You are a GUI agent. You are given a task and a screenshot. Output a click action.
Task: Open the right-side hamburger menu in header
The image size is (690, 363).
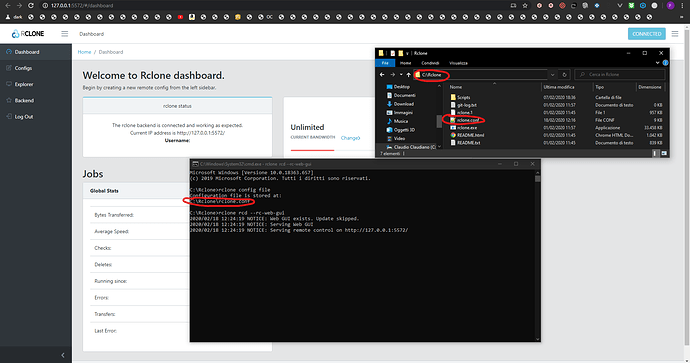point(675,34)
